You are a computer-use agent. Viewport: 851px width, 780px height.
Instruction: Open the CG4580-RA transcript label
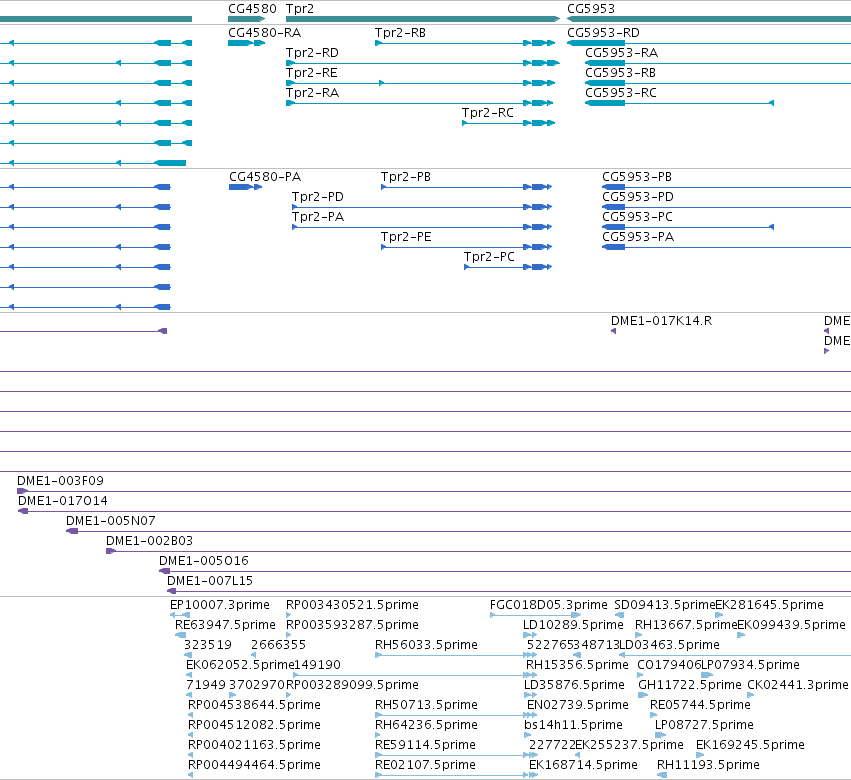264,33
